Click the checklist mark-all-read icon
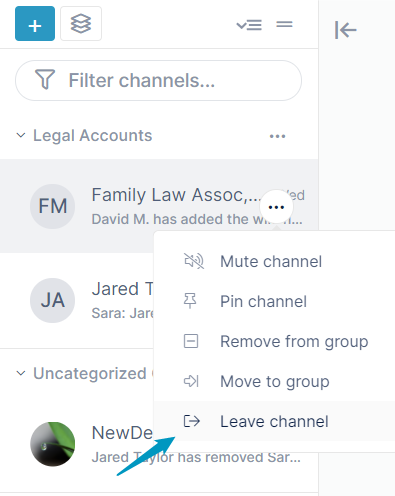Viewport: 395px width, 496px height. [249, 25]
